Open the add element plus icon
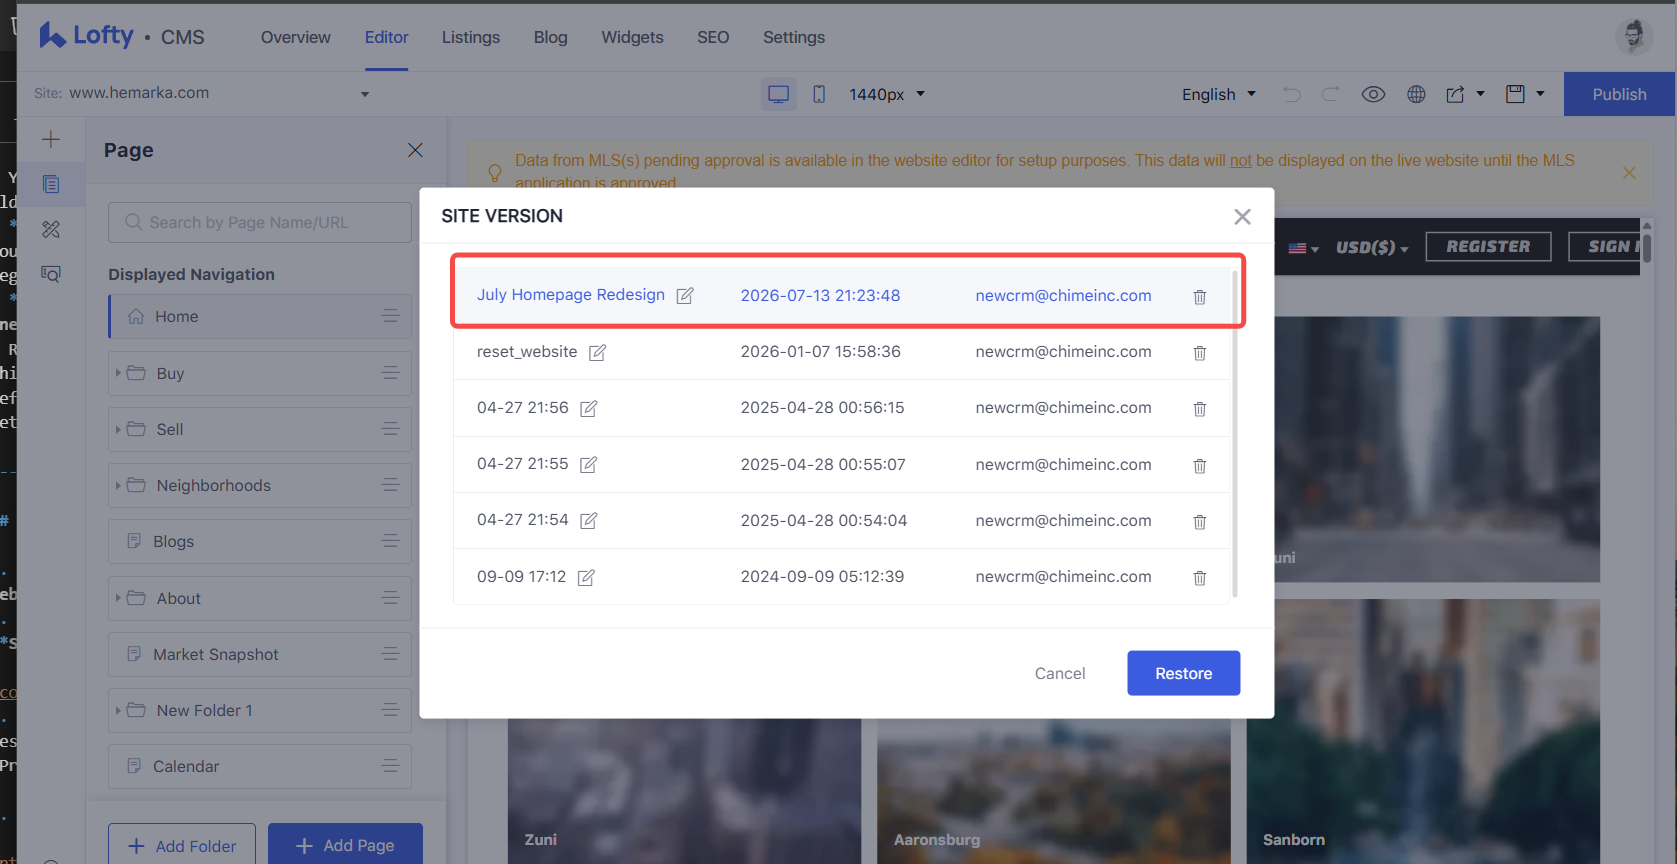 pyautogui.click(x=51, y=139)
